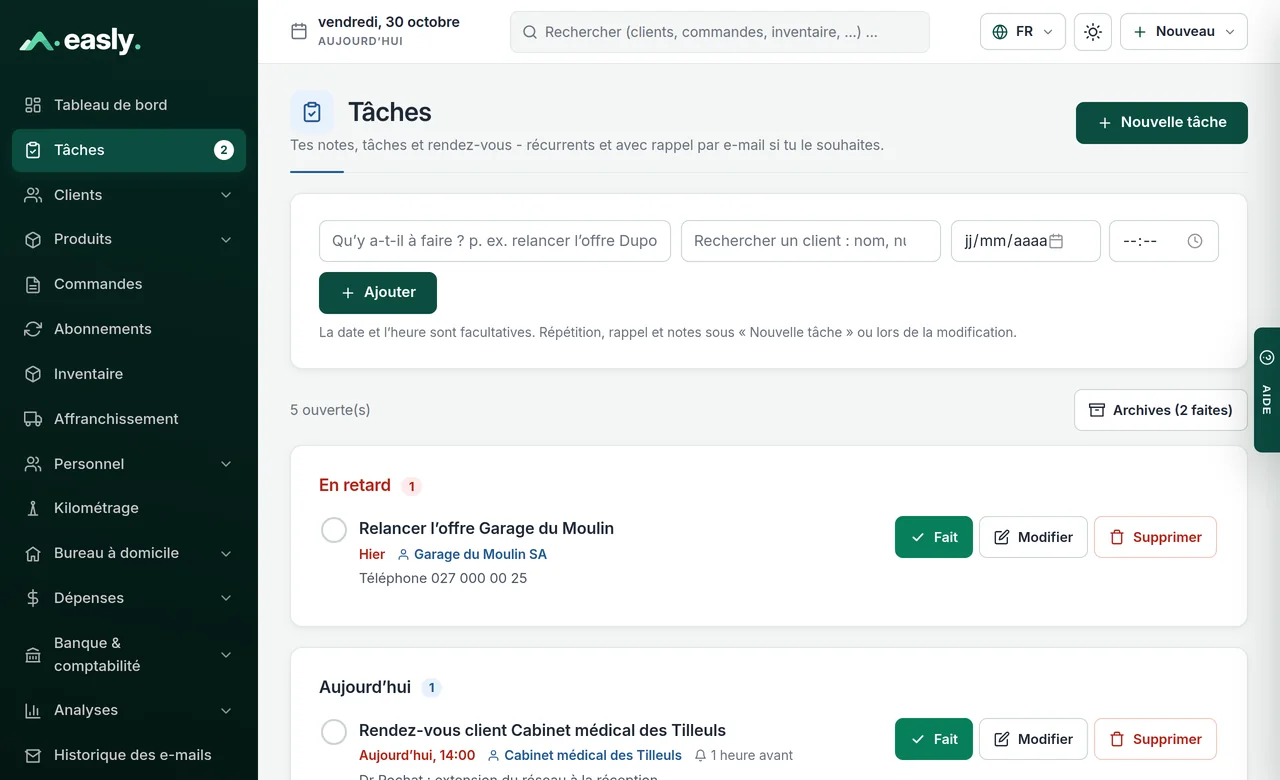This screenshot has height=780, width=1280.
Task: Click Supprimer for Cabinet médical des Tilleuls task
Action: click(x=1155, y=739)
